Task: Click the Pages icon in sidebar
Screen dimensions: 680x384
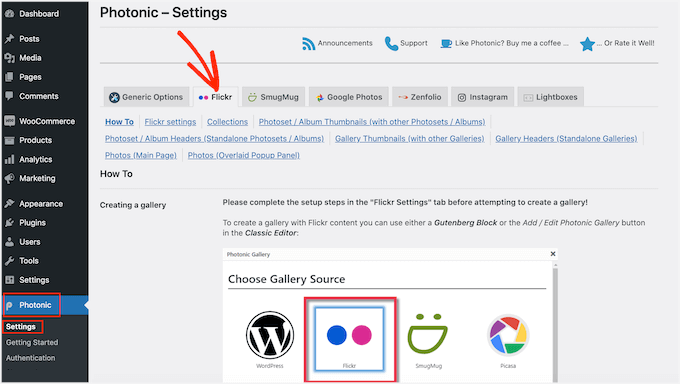Action: pos(10,77)
